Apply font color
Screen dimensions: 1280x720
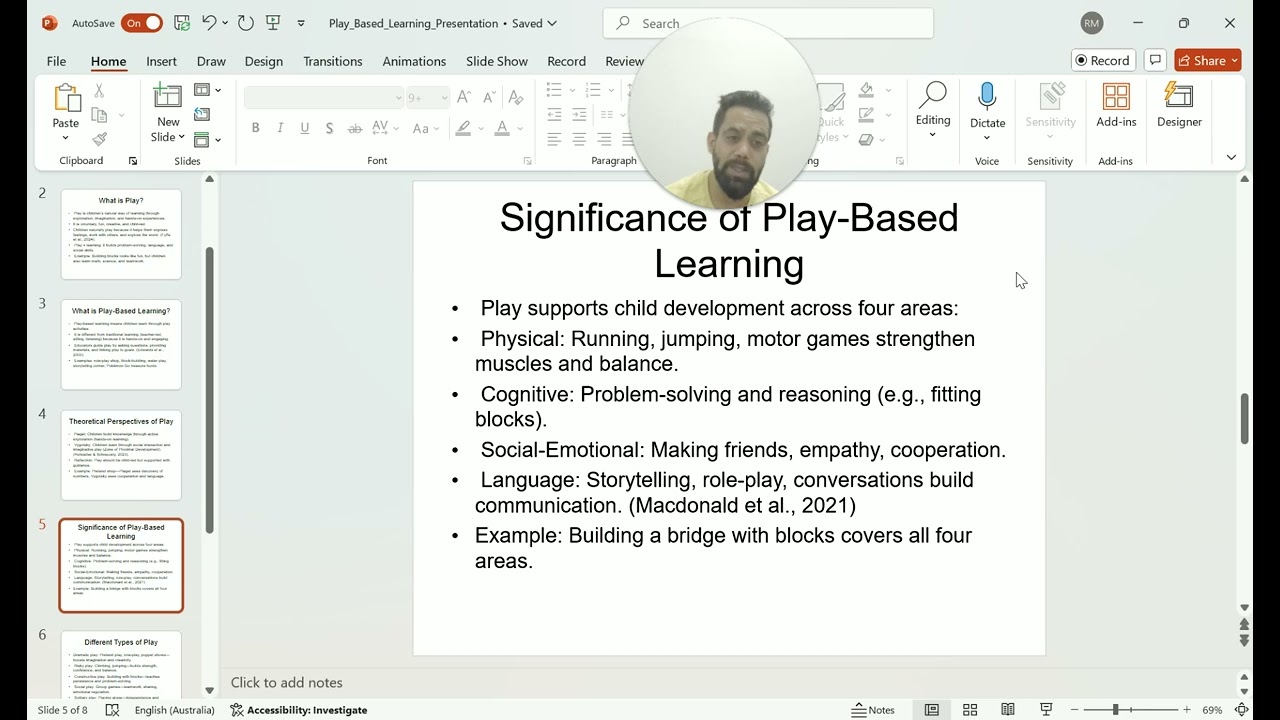pos(502,128)
